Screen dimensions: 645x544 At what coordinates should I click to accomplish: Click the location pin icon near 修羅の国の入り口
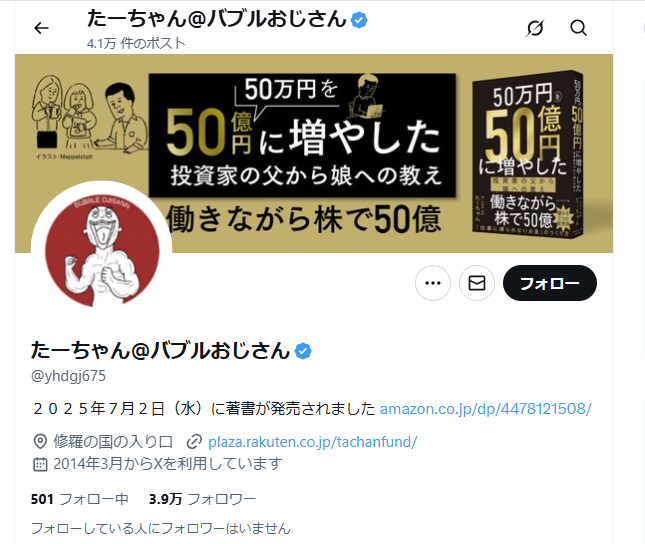tap(40, 442)
